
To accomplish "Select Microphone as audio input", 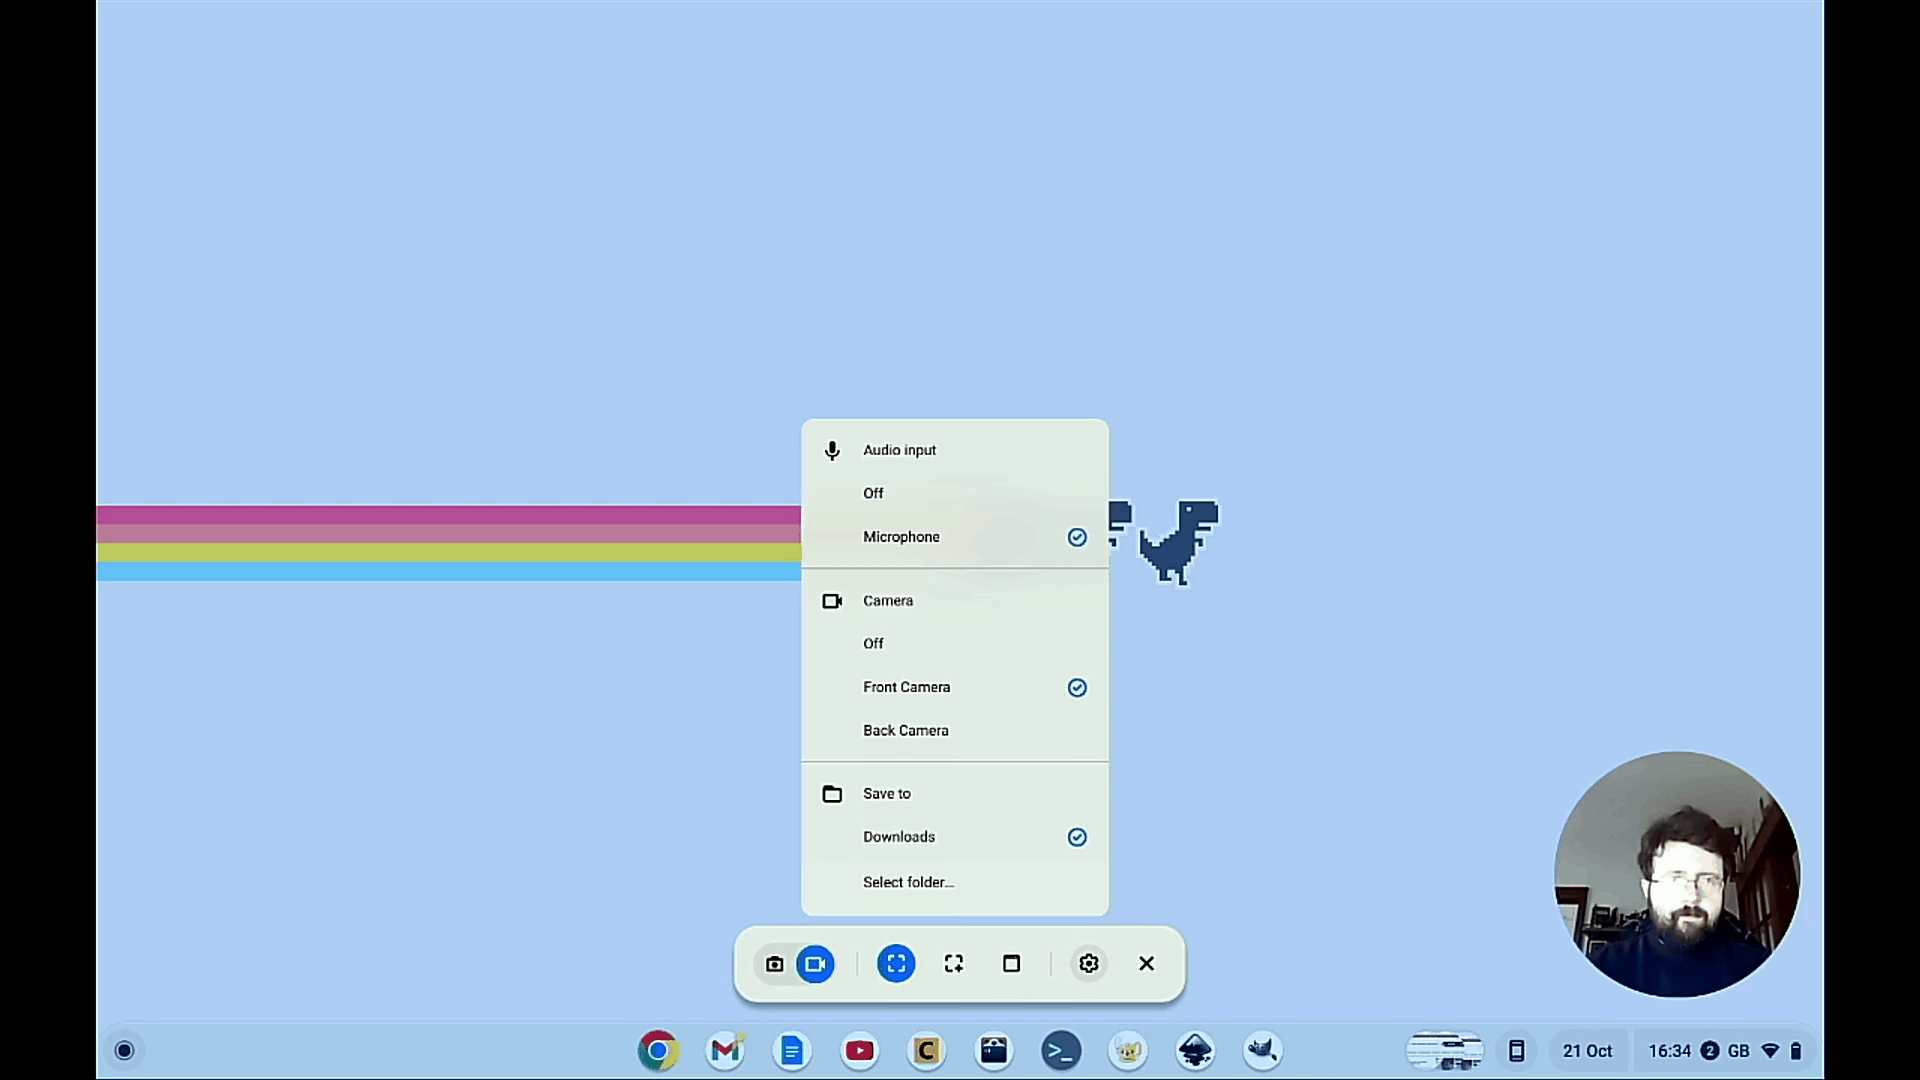I will (x=901, y=535).
